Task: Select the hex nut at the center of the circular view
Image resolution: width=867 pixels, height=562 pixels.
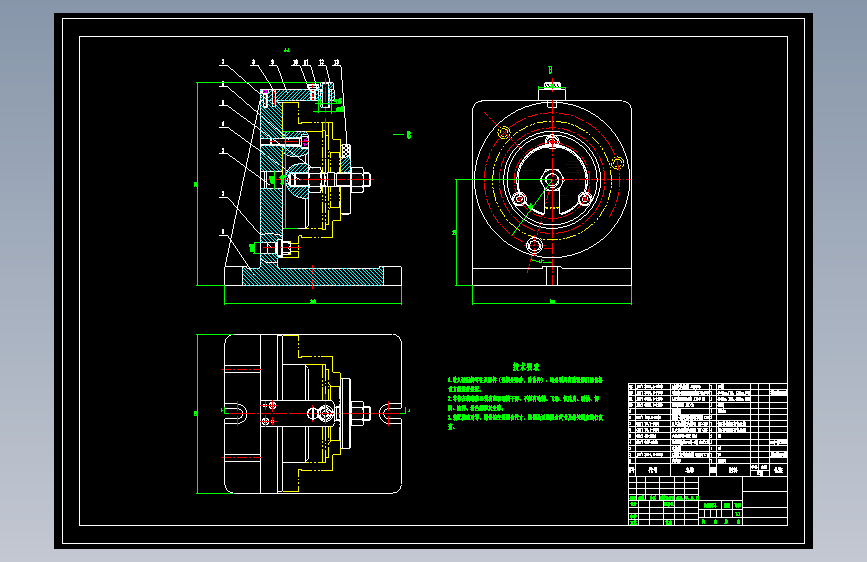Action: [551, 179]
